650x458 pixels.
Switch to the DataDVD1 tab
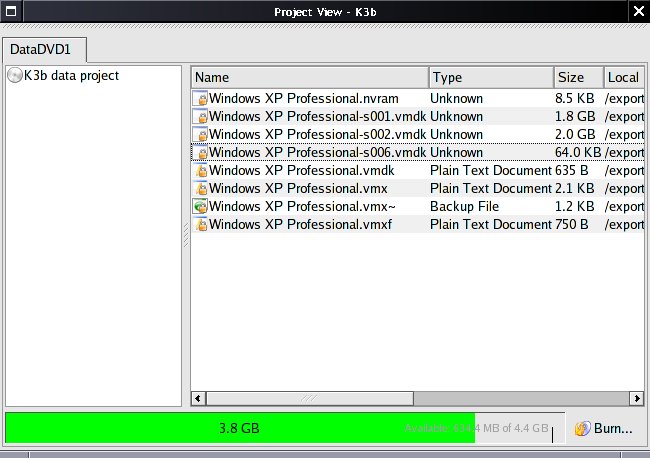click(44, 49)
